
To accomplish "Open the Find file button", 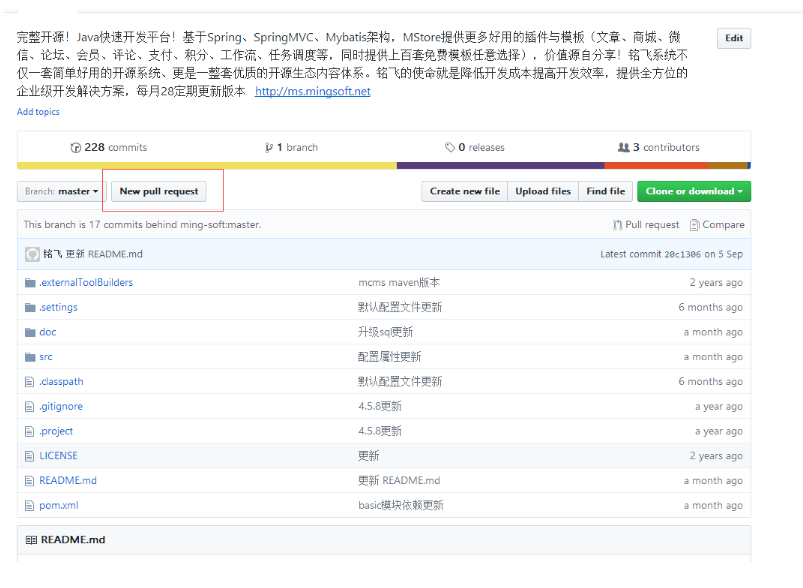I will [x=605, y=191].
